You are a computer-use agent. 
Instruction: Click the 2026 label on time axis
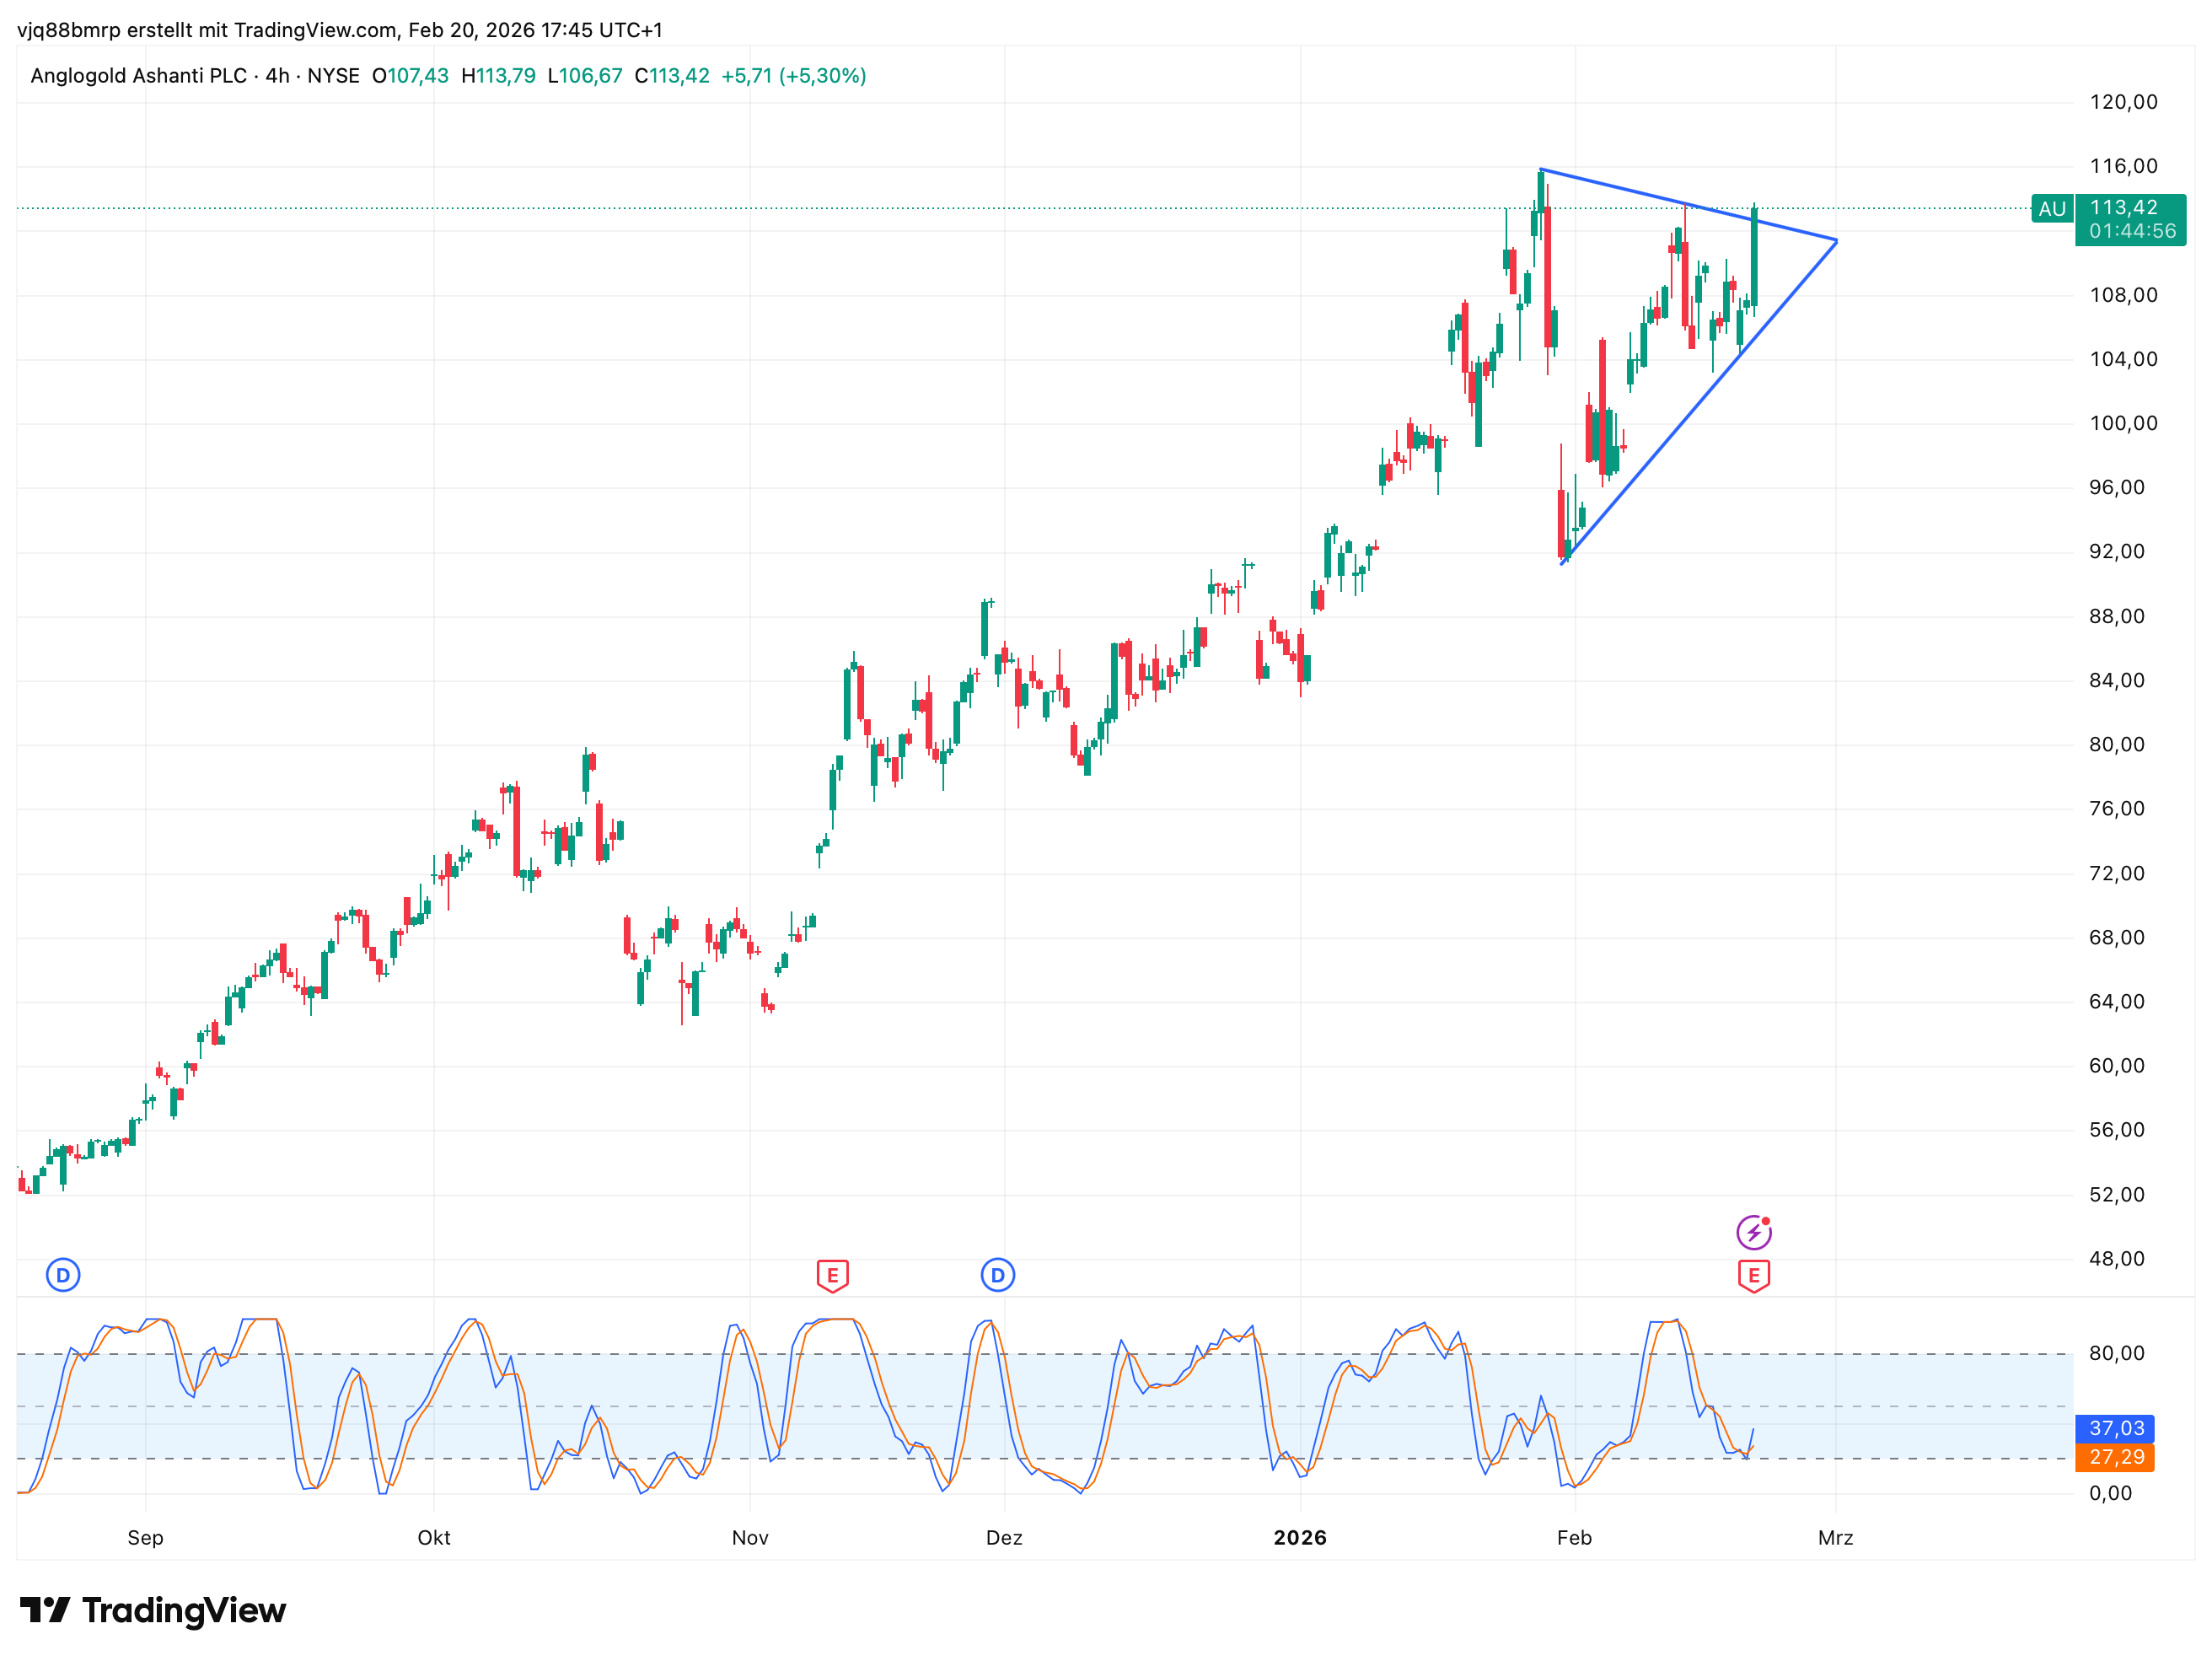click(1299, 1538)
